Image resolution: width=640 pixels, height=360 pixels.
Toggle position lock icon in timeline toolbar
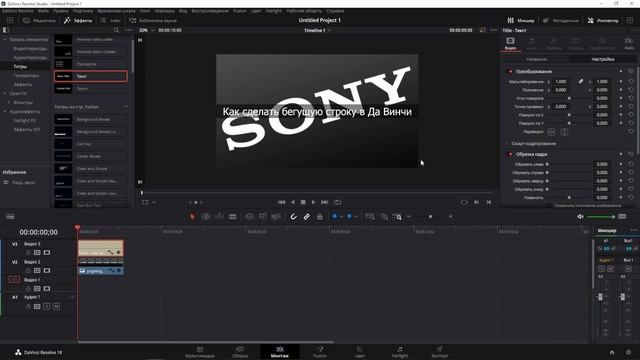coord(320,216)
